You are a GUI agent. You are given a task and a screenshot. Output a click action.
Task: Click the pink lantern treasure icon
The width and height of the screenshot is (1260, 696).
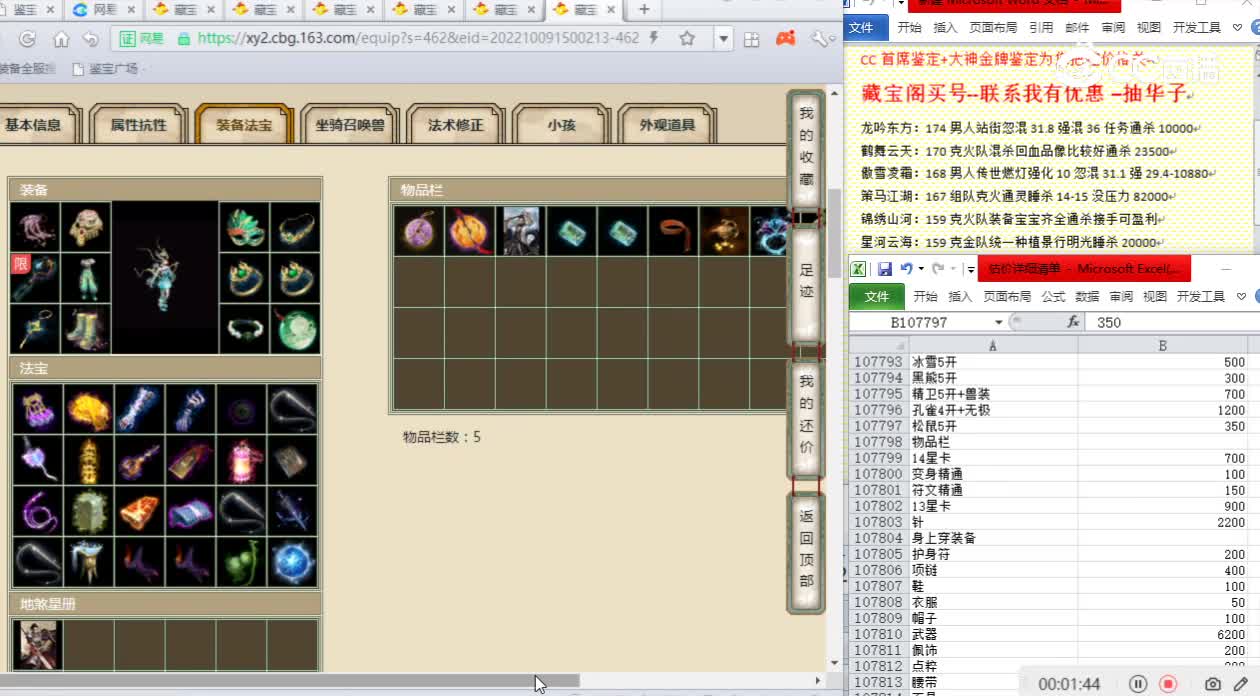(x=242, y=460)
